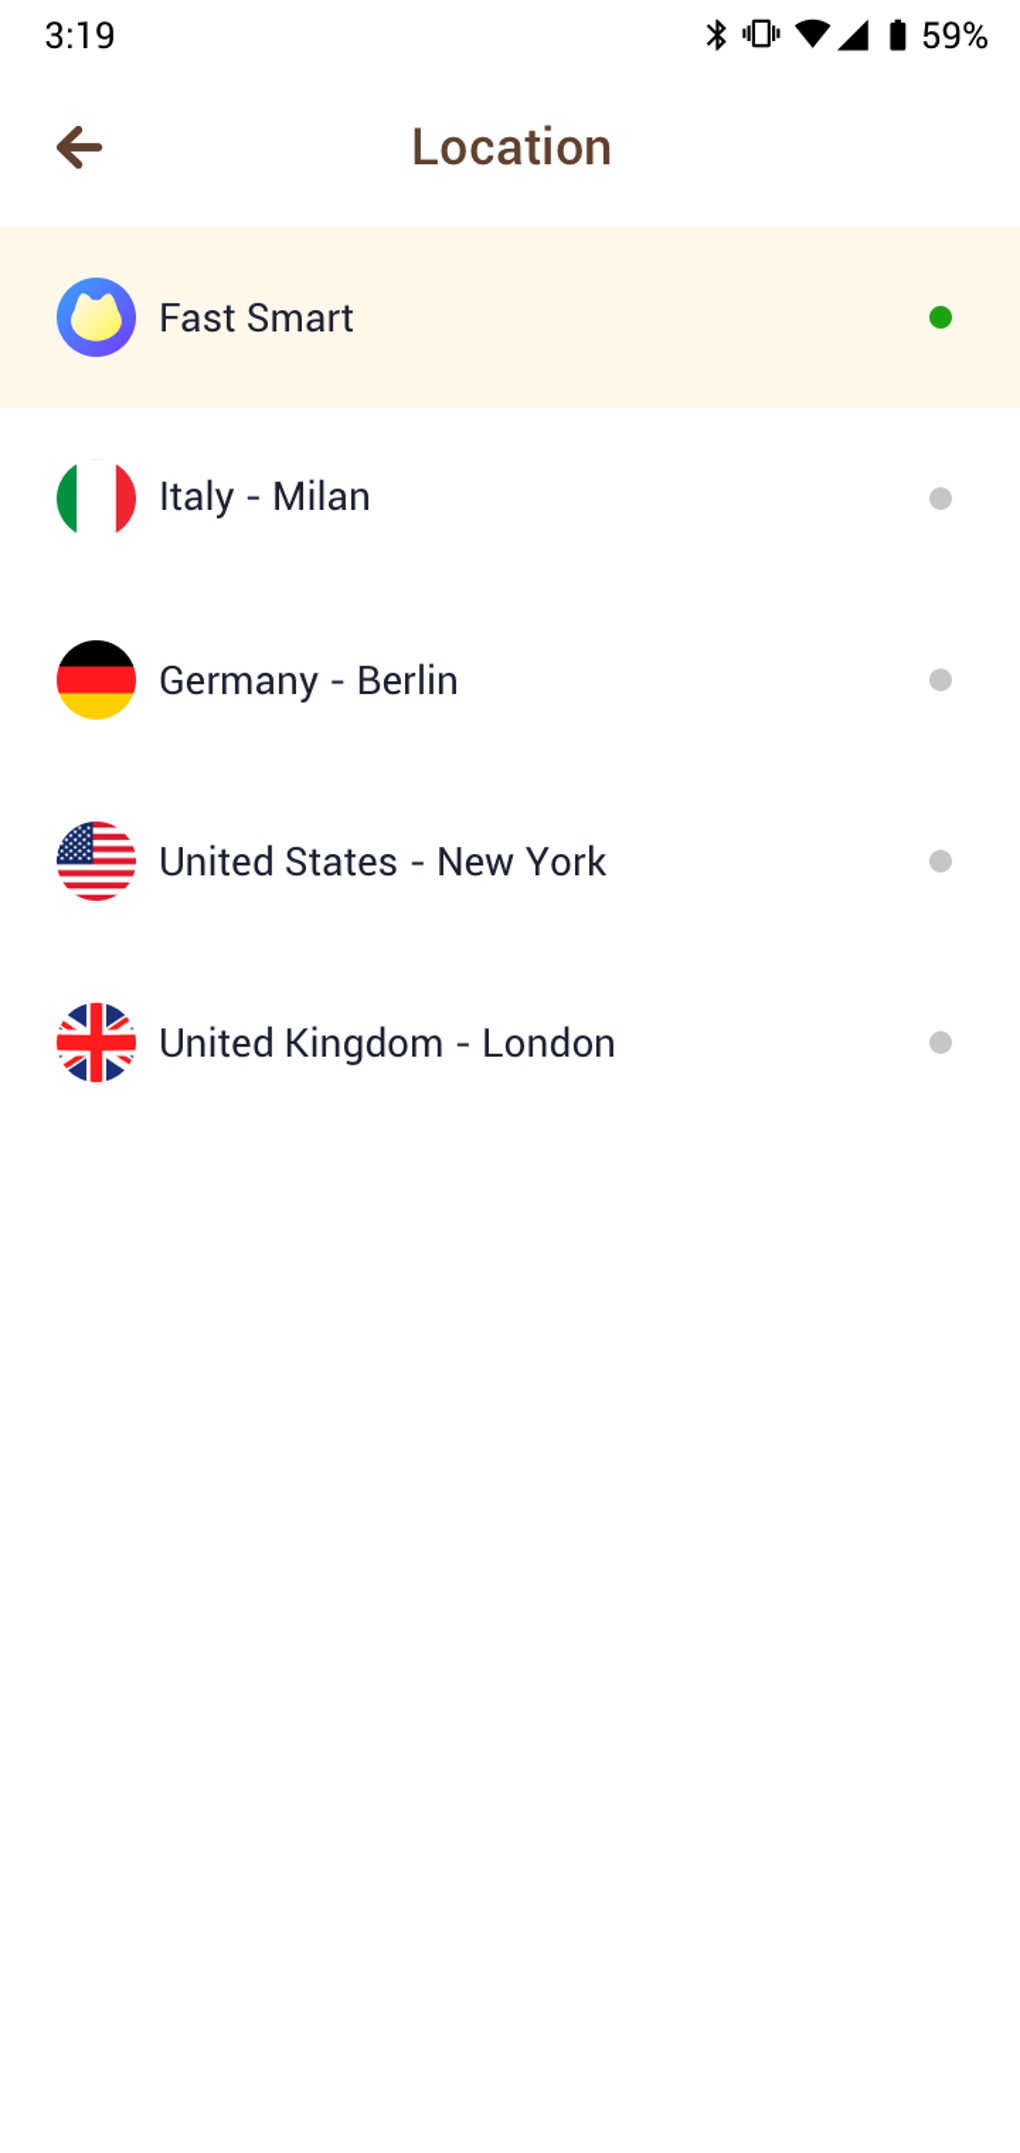Pick the United States - New York label

[x=382, y=861]
